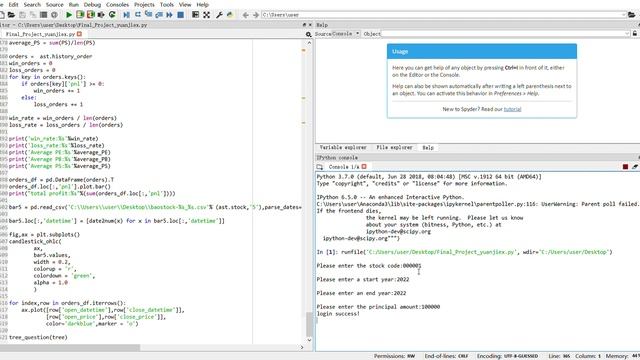Run cell and advance toolbar icon

91,15
